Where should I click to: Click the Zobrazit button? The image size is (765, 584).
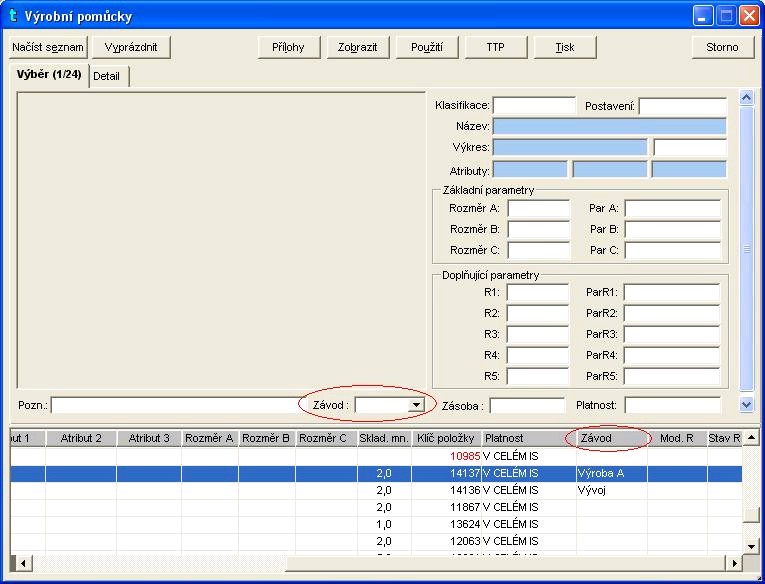(358, 47)
